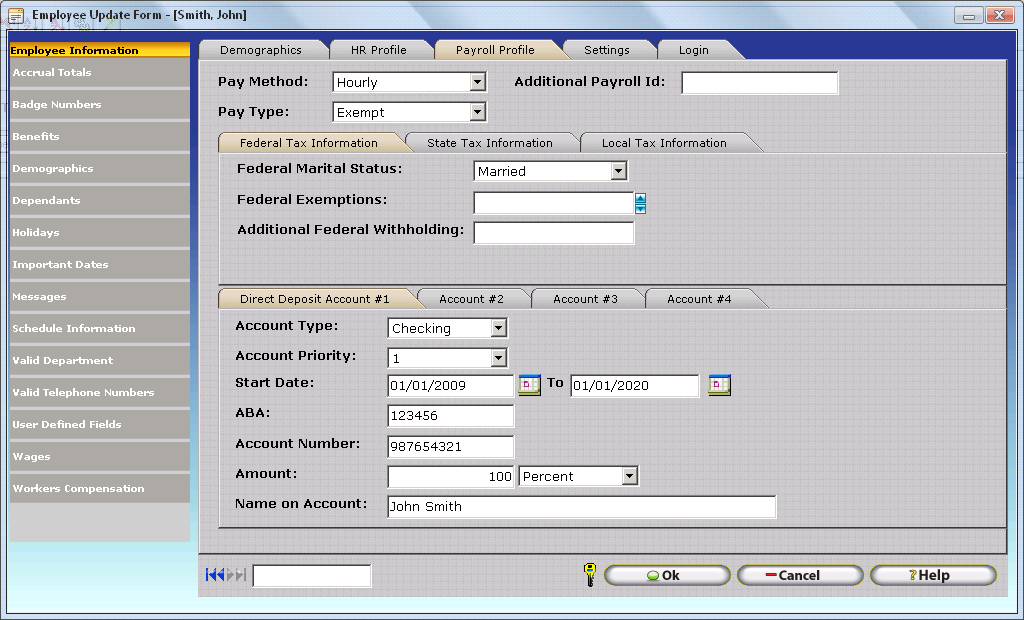The width and height of the screenshot is (1024, 620).
Task: Open the Account Type dropdown
Action: point(498,328)
